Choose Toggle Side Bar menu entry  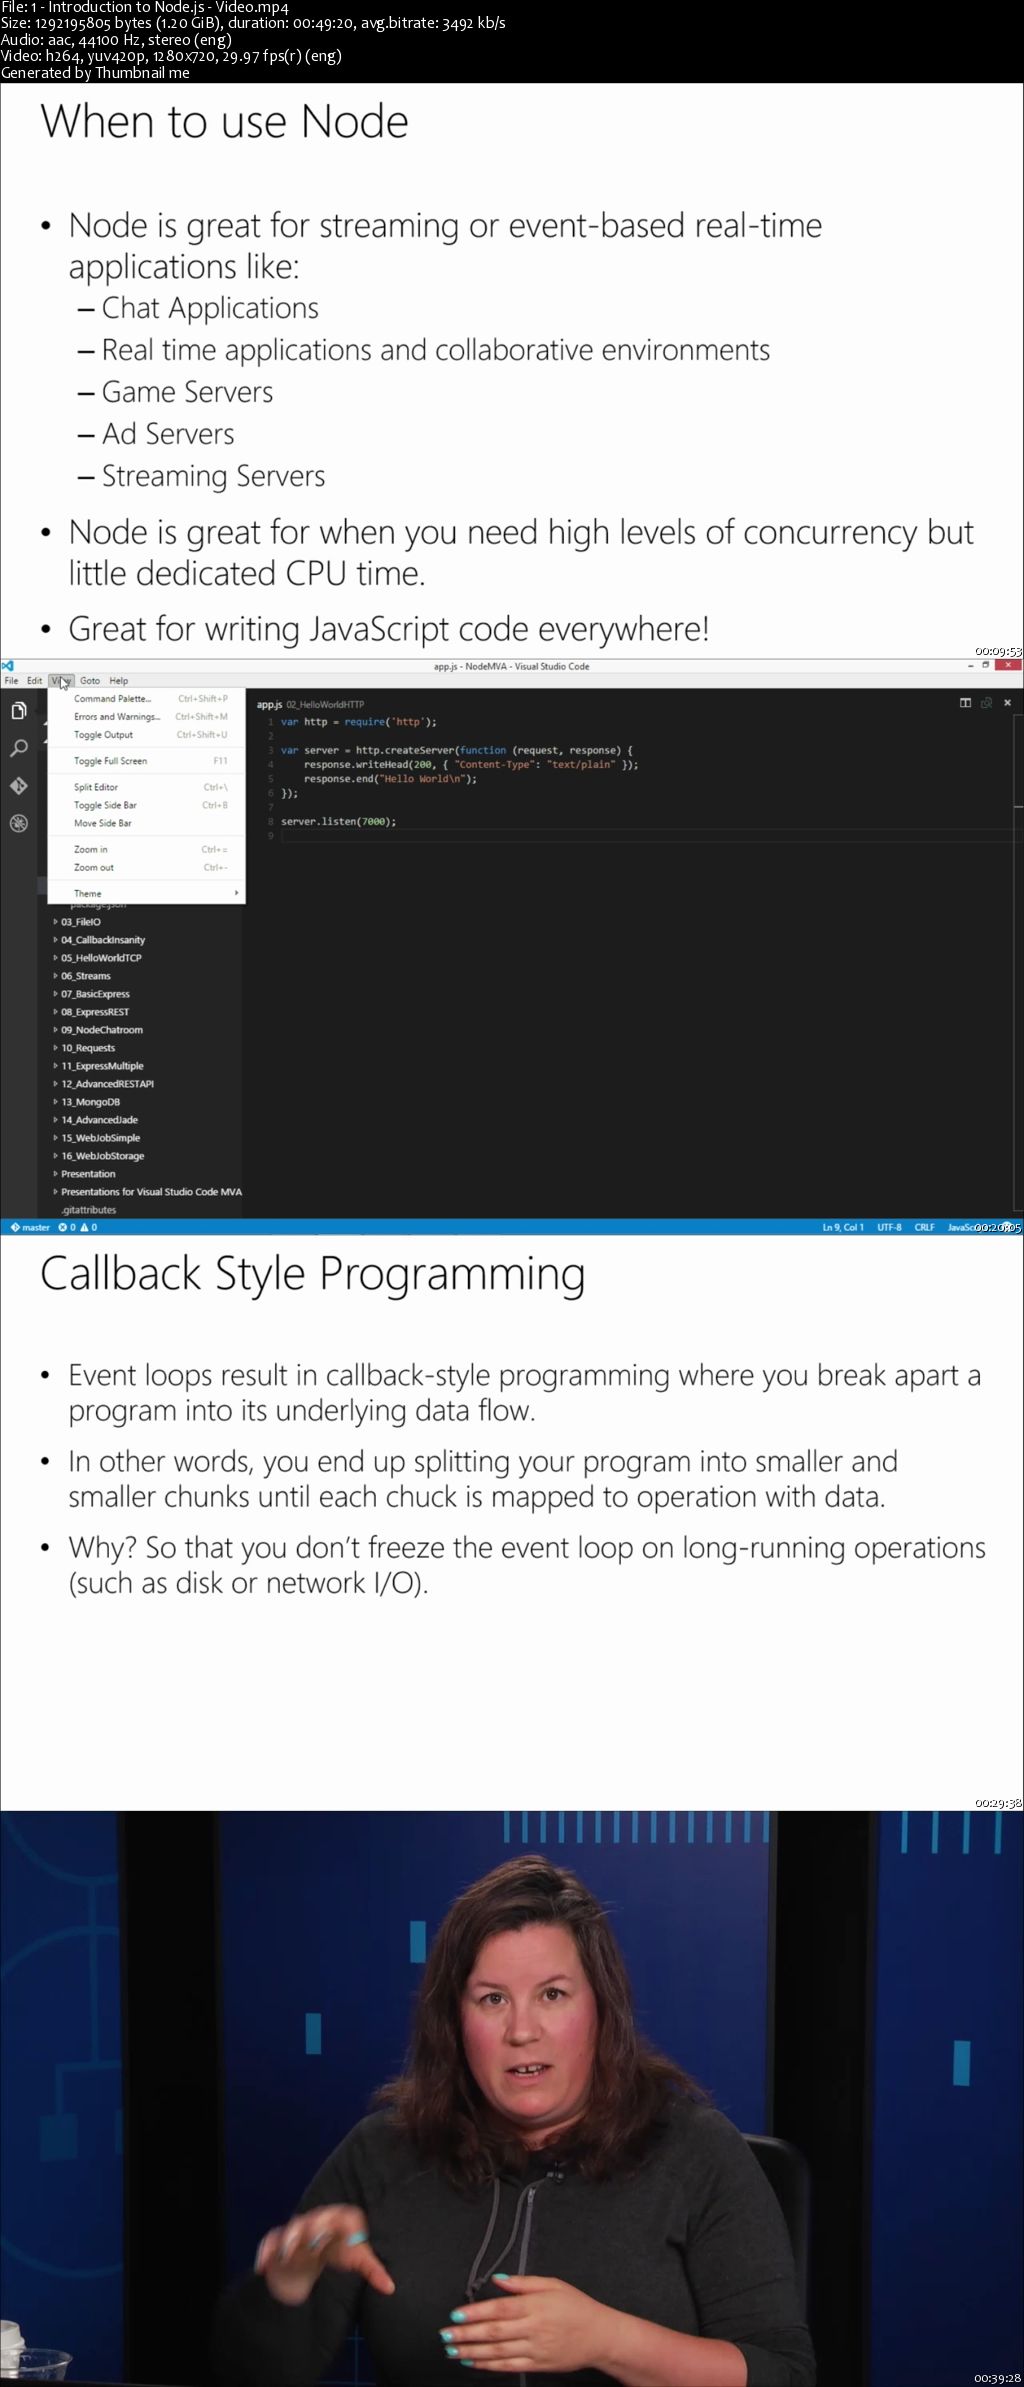[x=147, y=805]
